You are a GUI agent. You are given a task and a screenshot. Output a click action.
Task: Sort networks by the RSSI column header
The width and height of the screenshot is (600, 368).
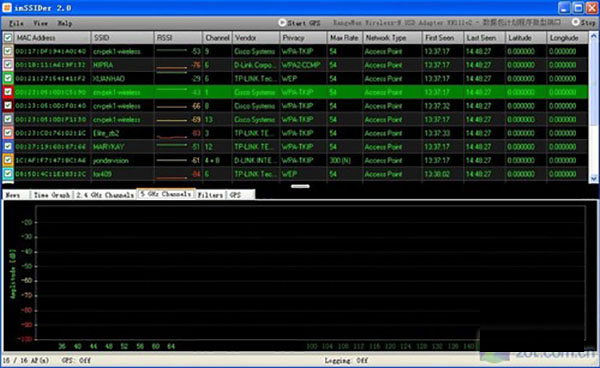178,37
